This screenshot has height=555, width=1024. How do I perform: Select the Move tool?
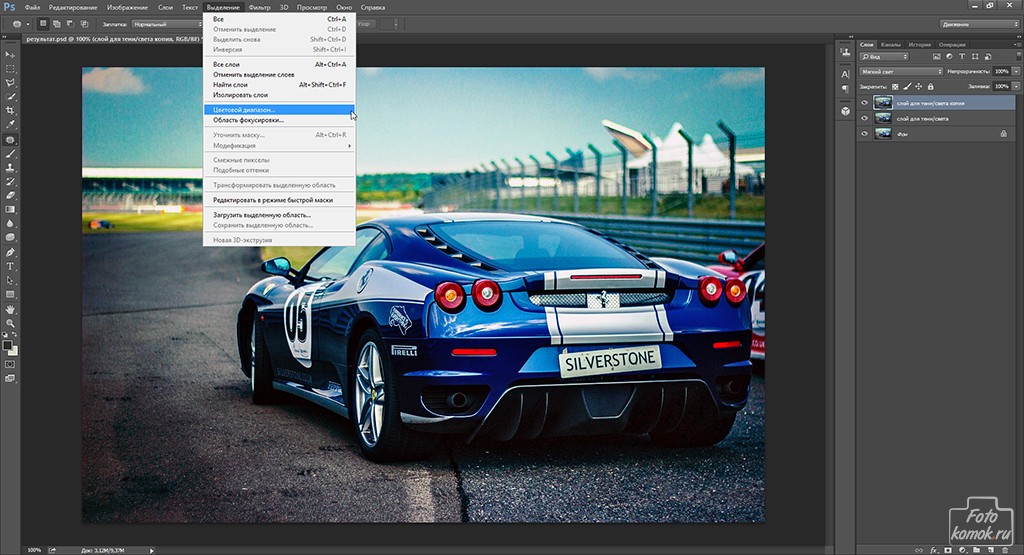(x=10, y=55)
